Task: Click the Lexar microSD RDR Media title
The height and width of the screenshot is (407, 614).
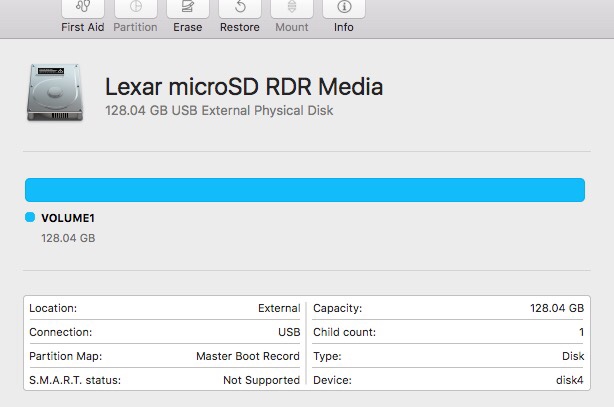Action: 244,87
